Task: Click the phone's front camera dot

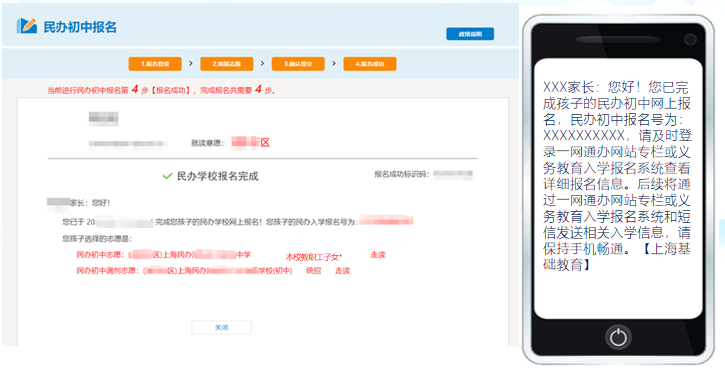Action: click(x=690, y=40)
